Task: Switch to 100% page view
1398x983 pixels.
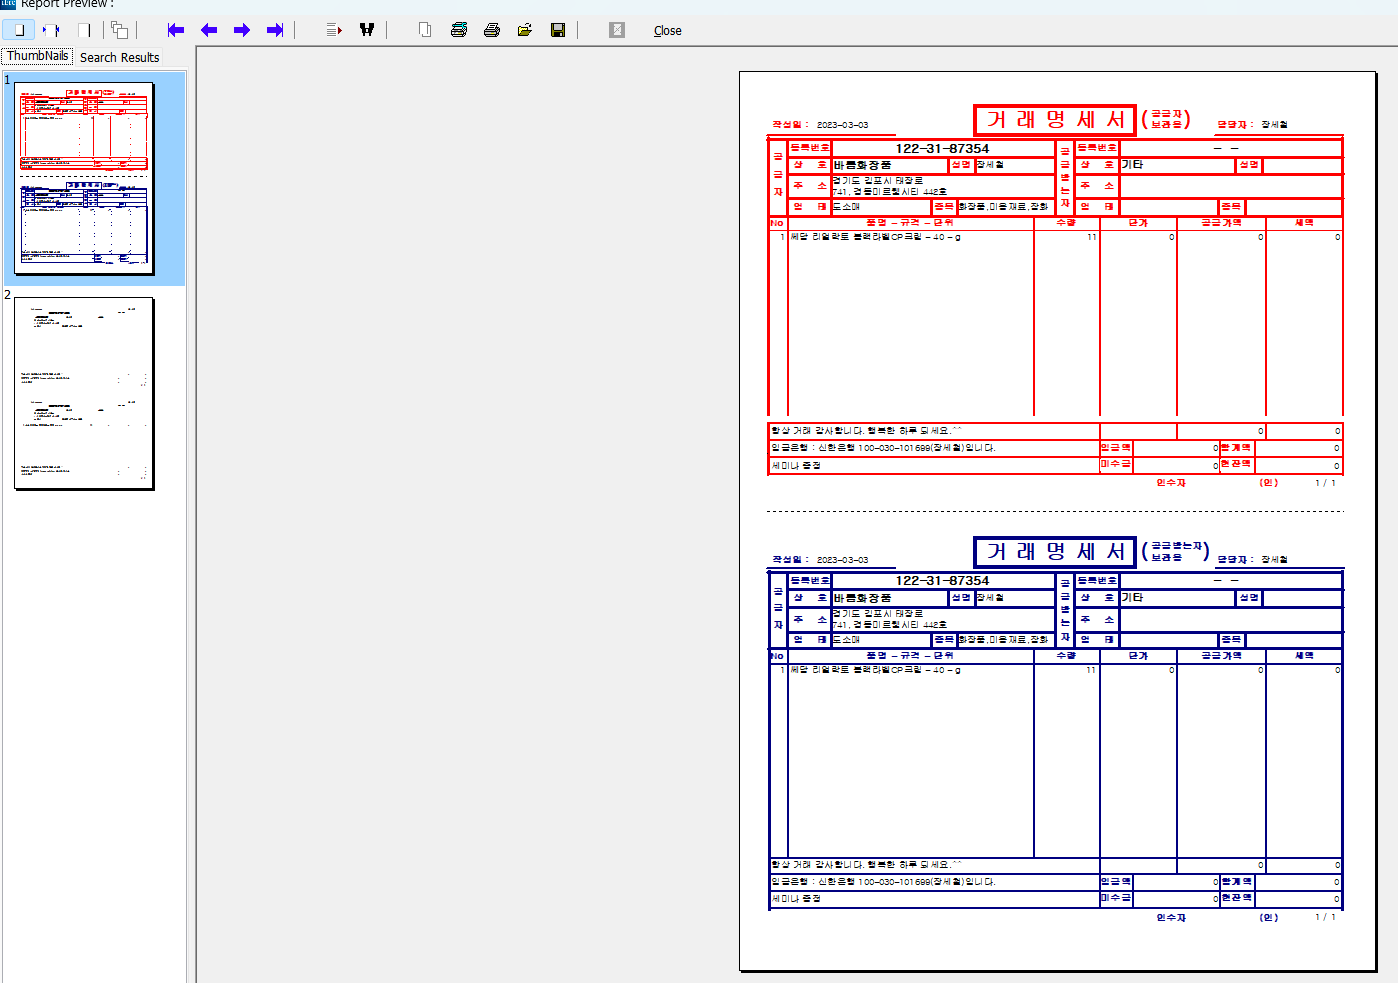Action: tap(84, 30)
